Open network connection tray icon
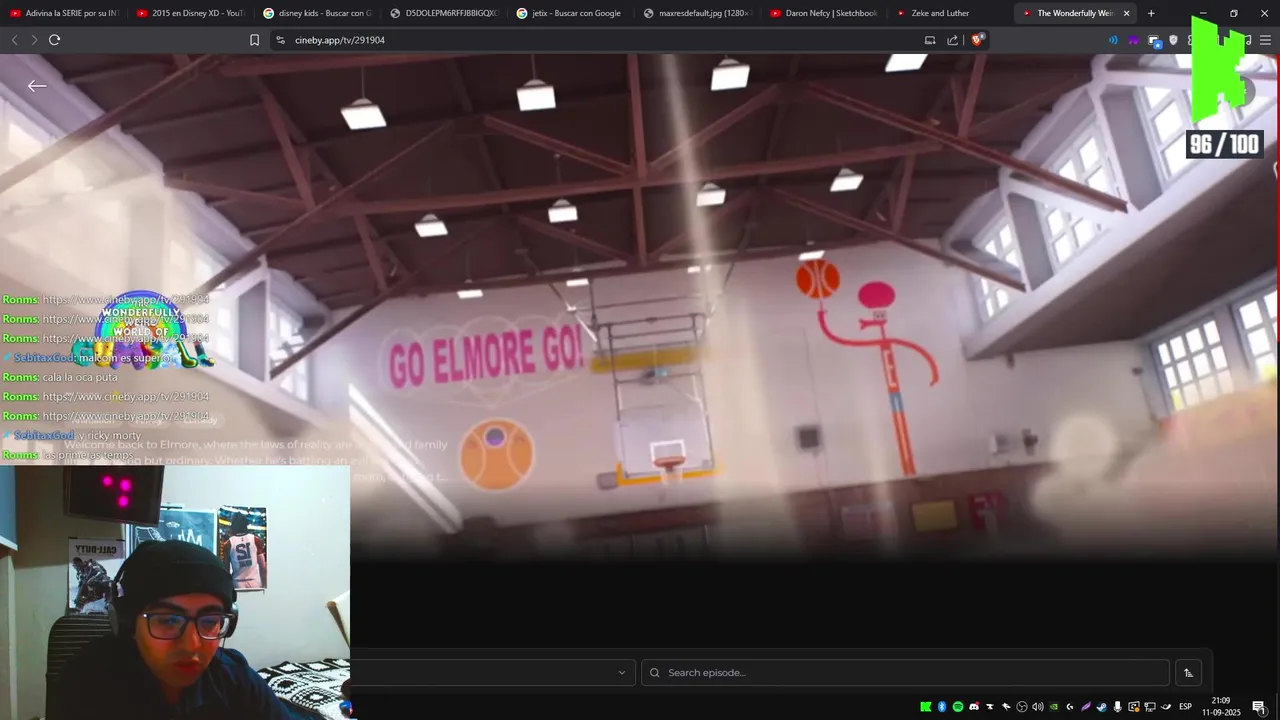1280x720 pixels. coord(1150,707)
